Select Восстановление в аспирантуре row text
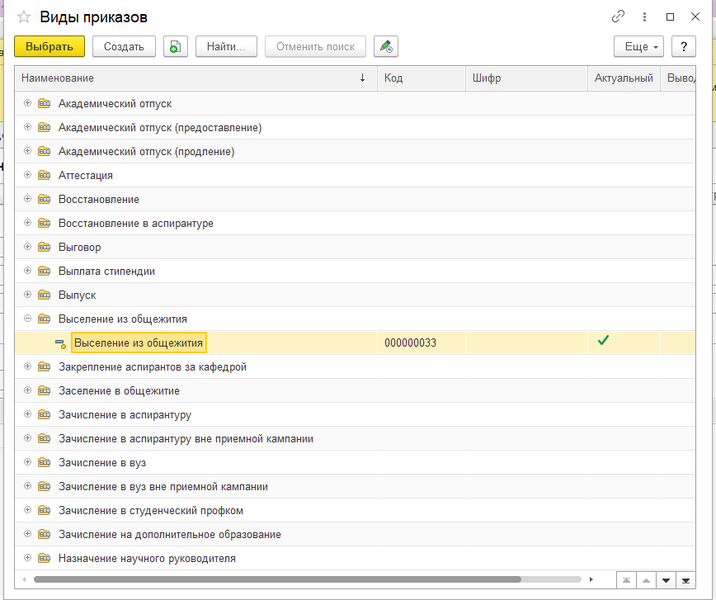 point(136,223)
